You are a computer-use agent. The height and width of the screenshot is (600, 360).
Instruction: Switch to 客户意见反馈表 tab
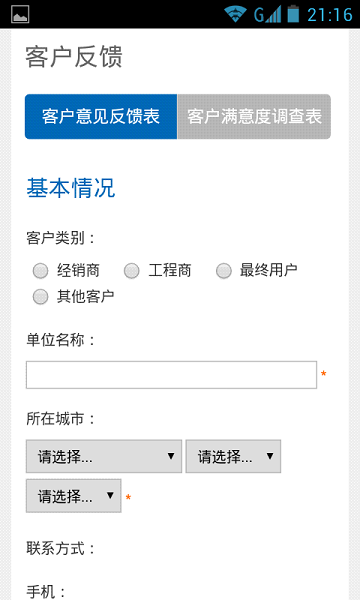[101, 116]
